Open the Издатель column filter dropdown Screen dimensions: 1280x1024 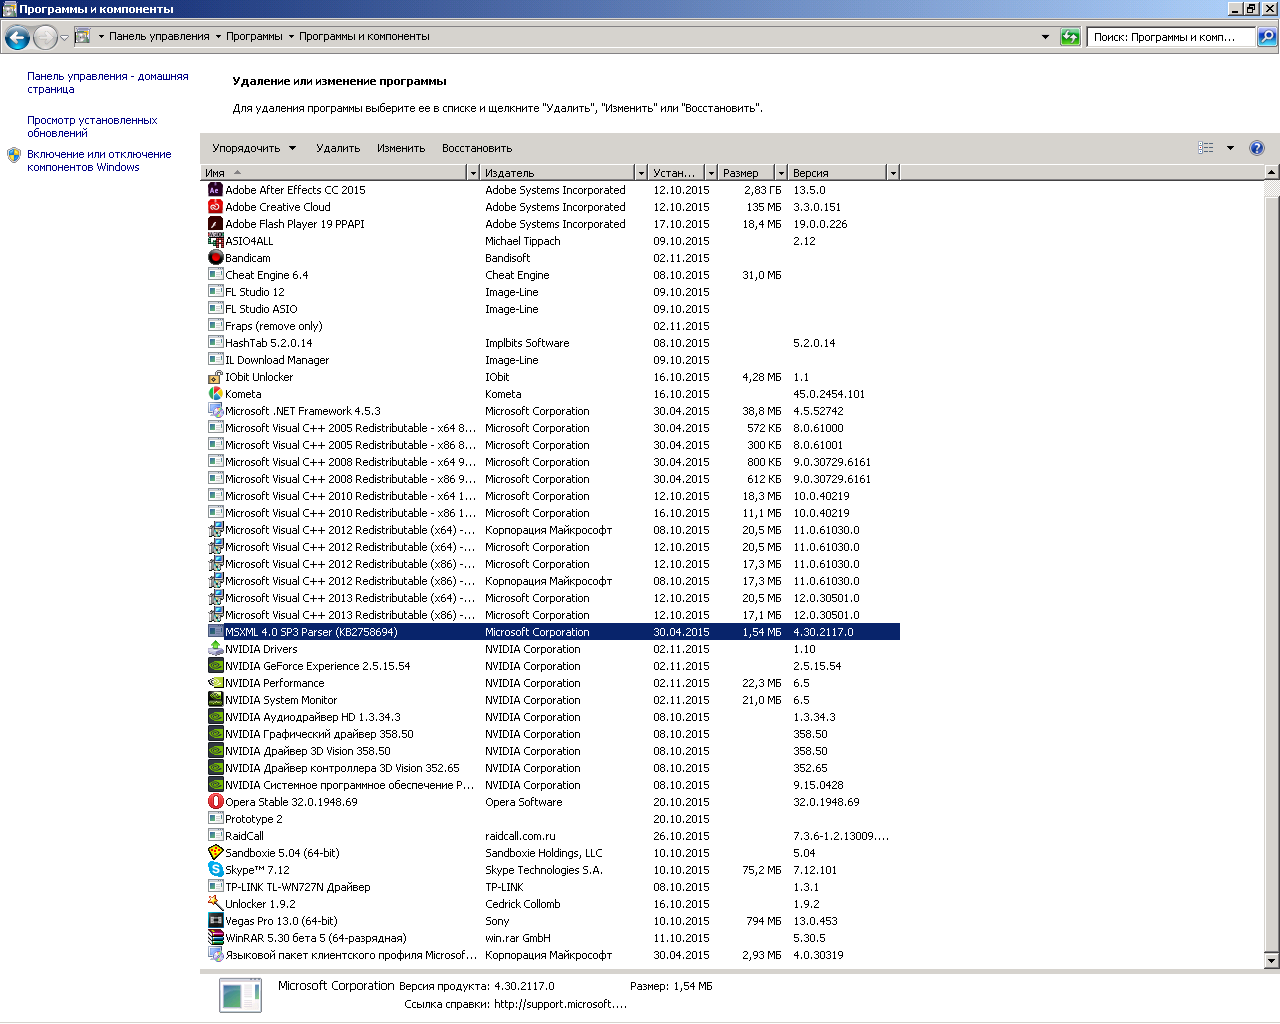641,173
